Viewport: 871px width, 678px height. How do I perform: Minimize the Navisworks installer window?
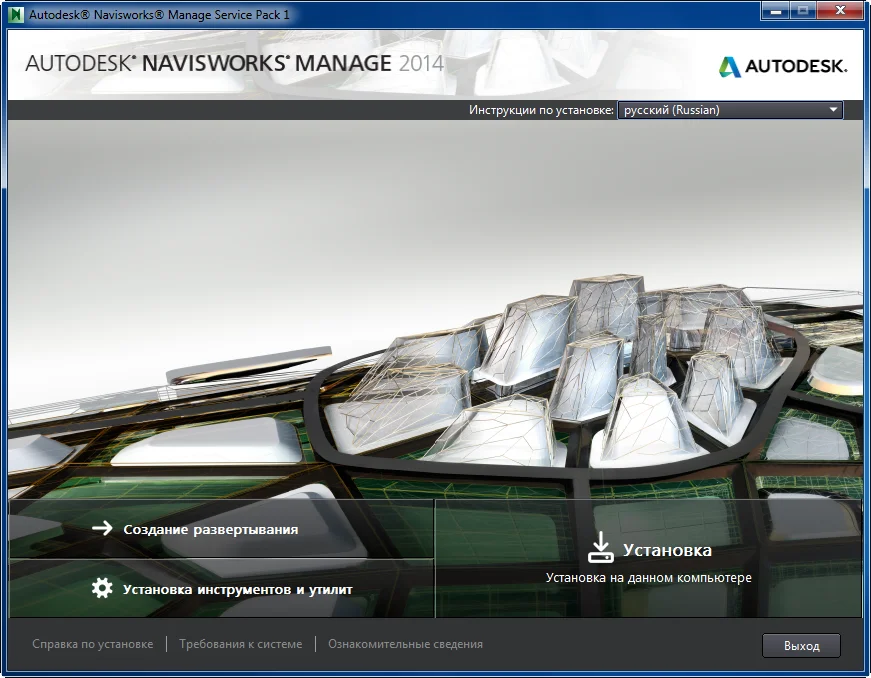[773, 12]
